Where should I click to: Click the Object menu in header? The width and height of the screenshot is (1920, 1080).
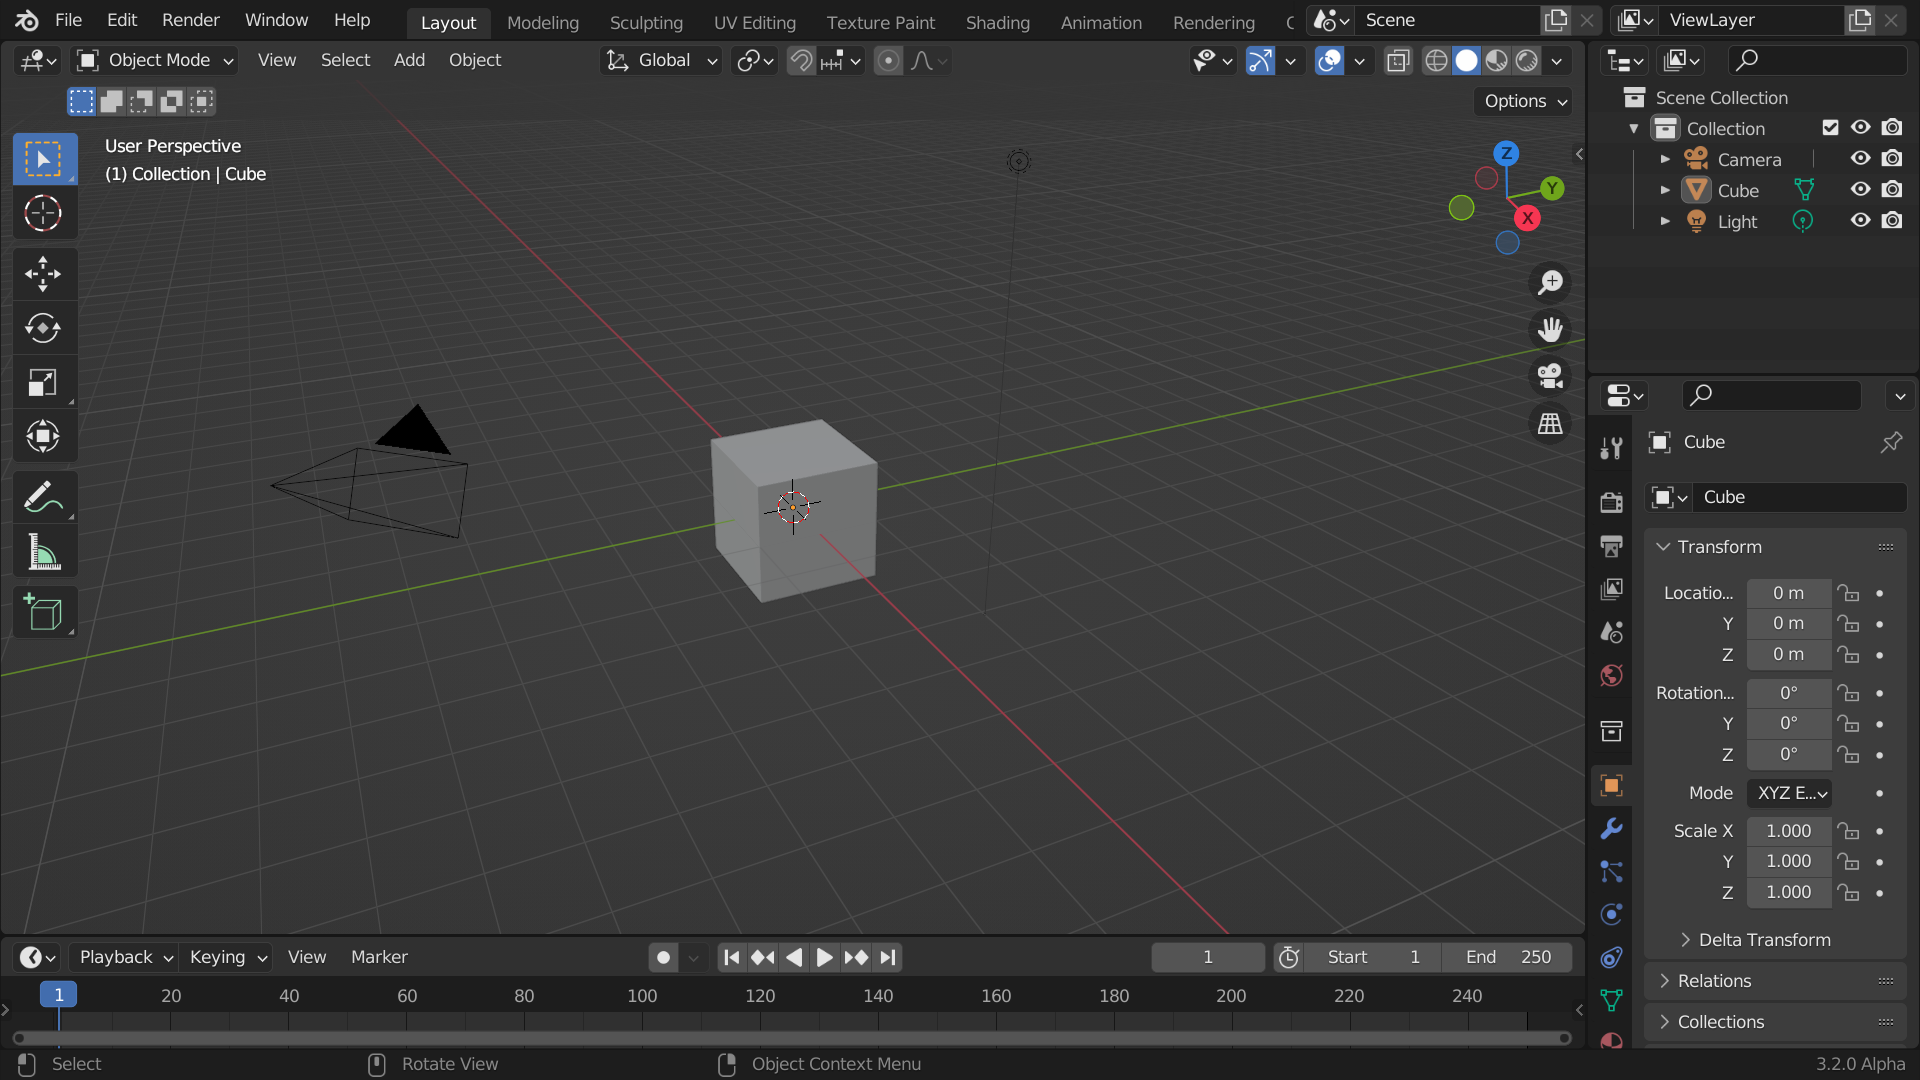coord(475,59)
